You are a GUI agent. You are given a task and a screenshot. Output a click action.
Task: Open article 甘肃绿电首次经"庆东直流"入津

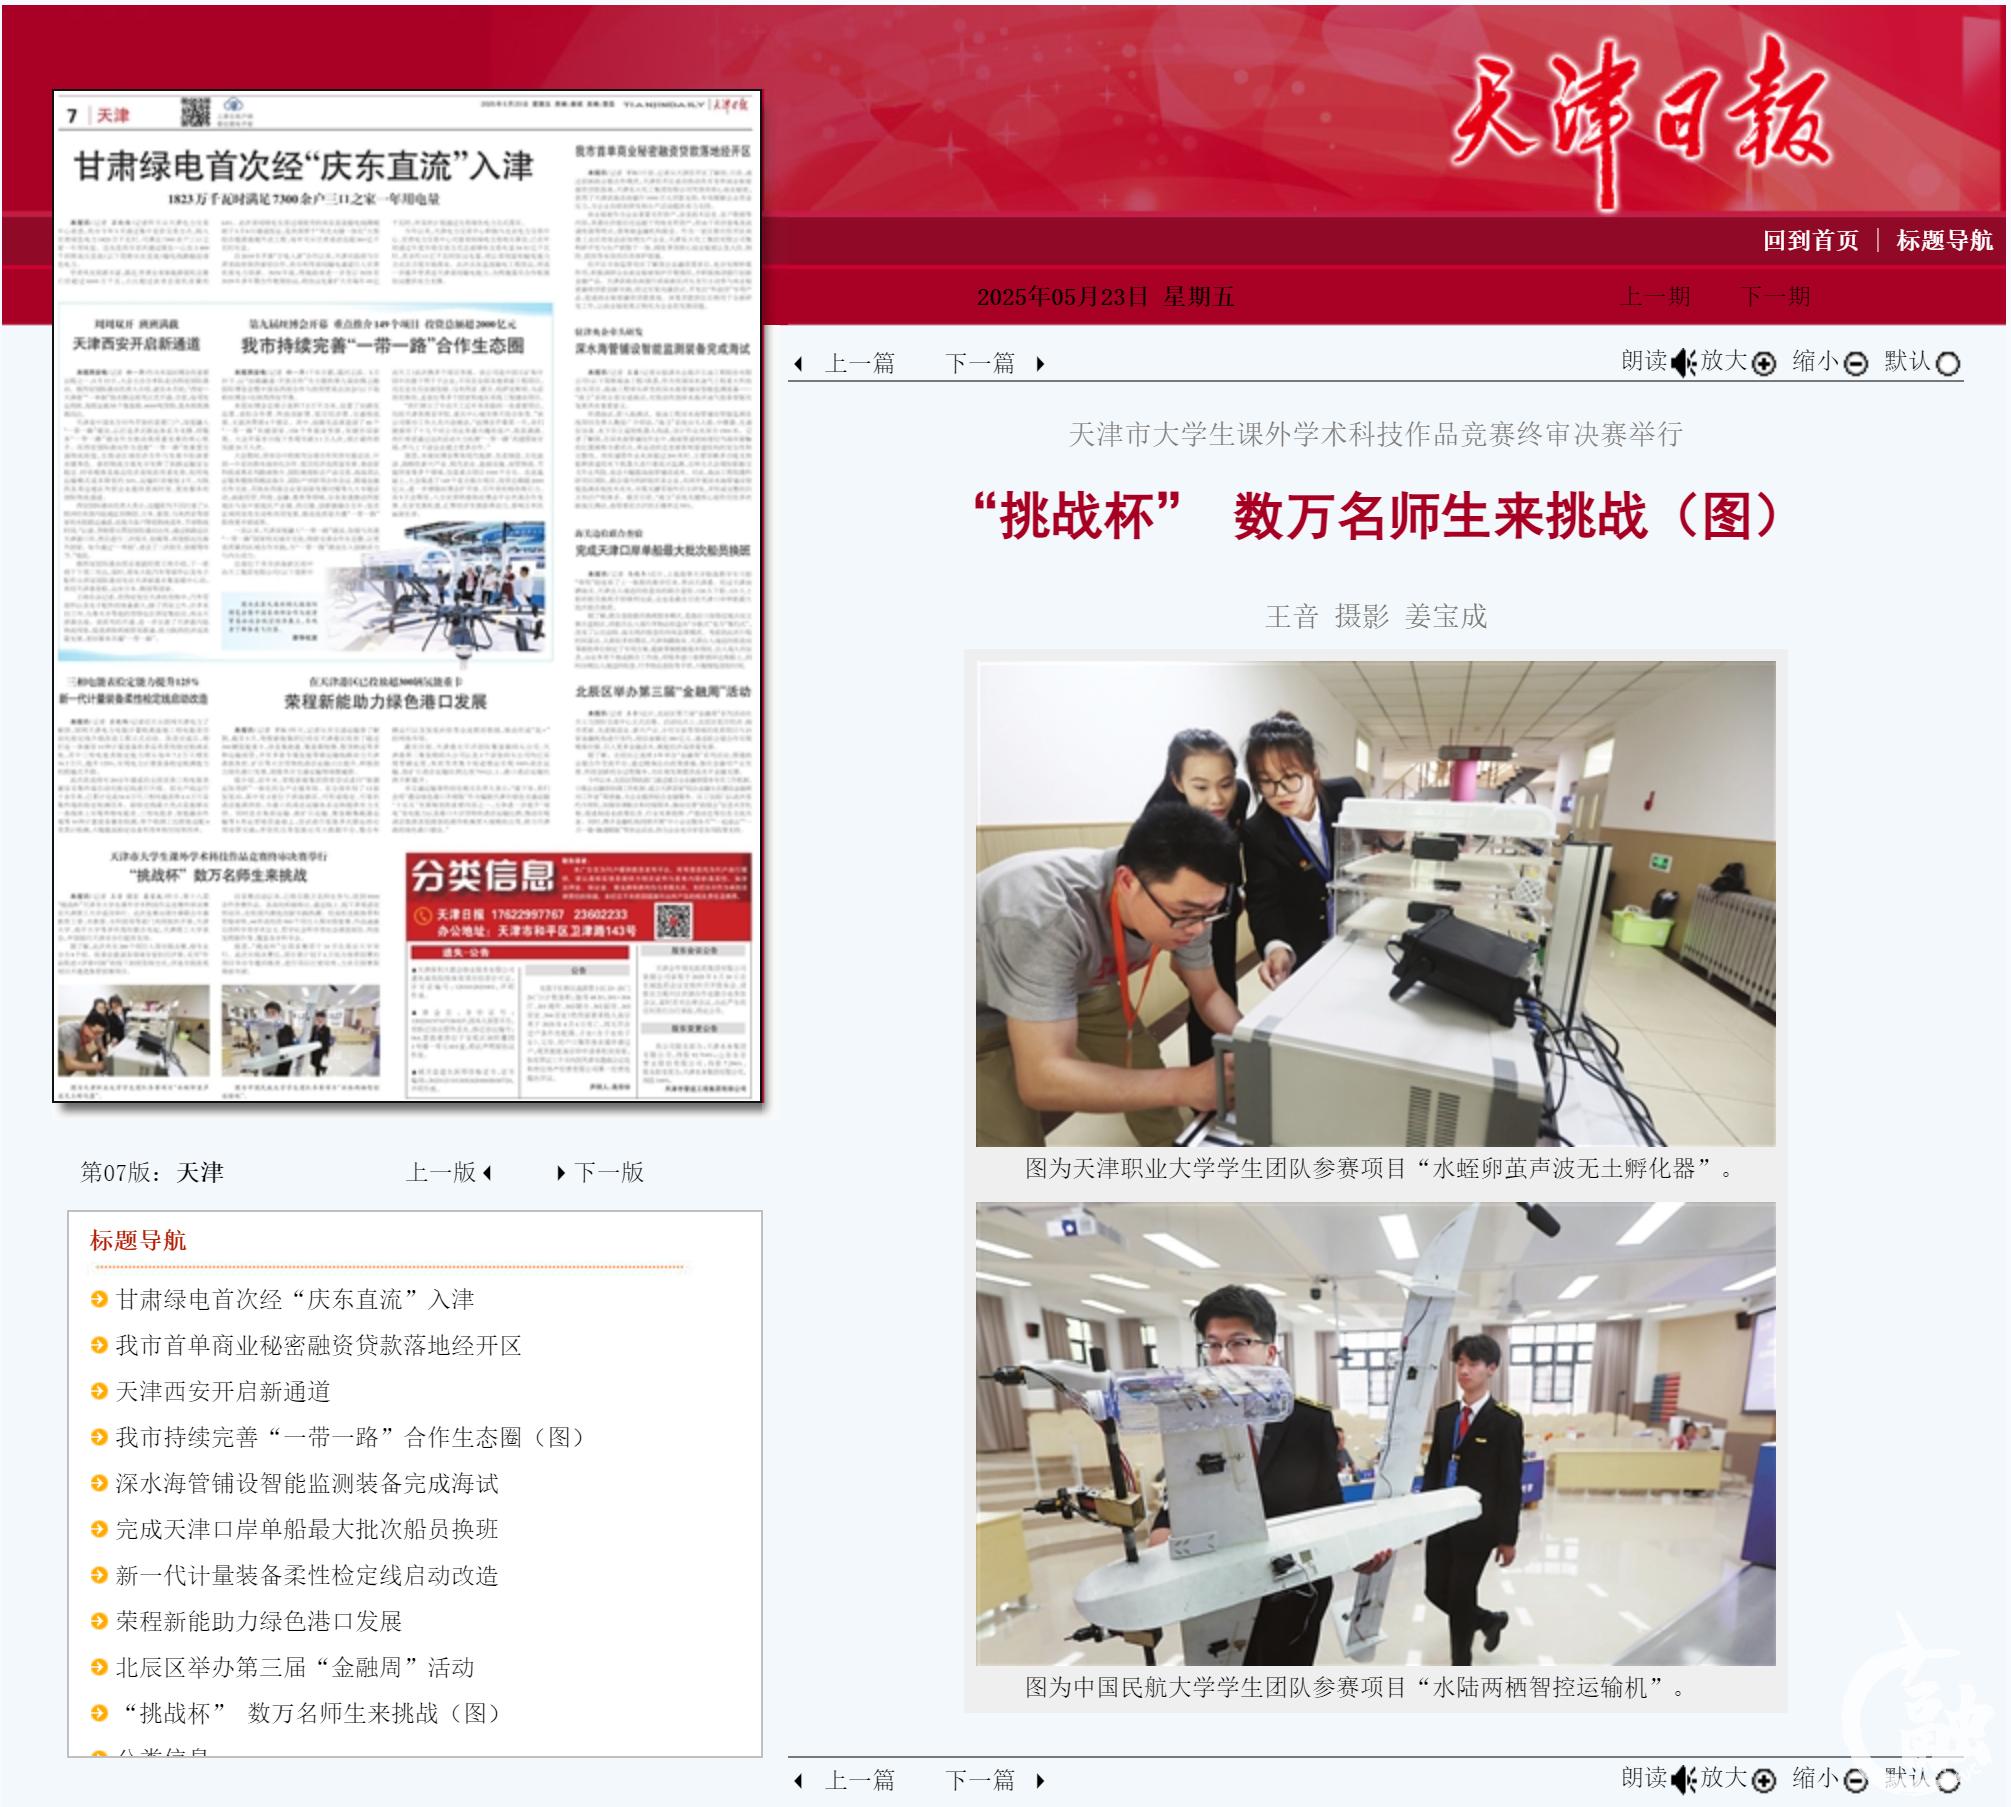[294, 1299]
